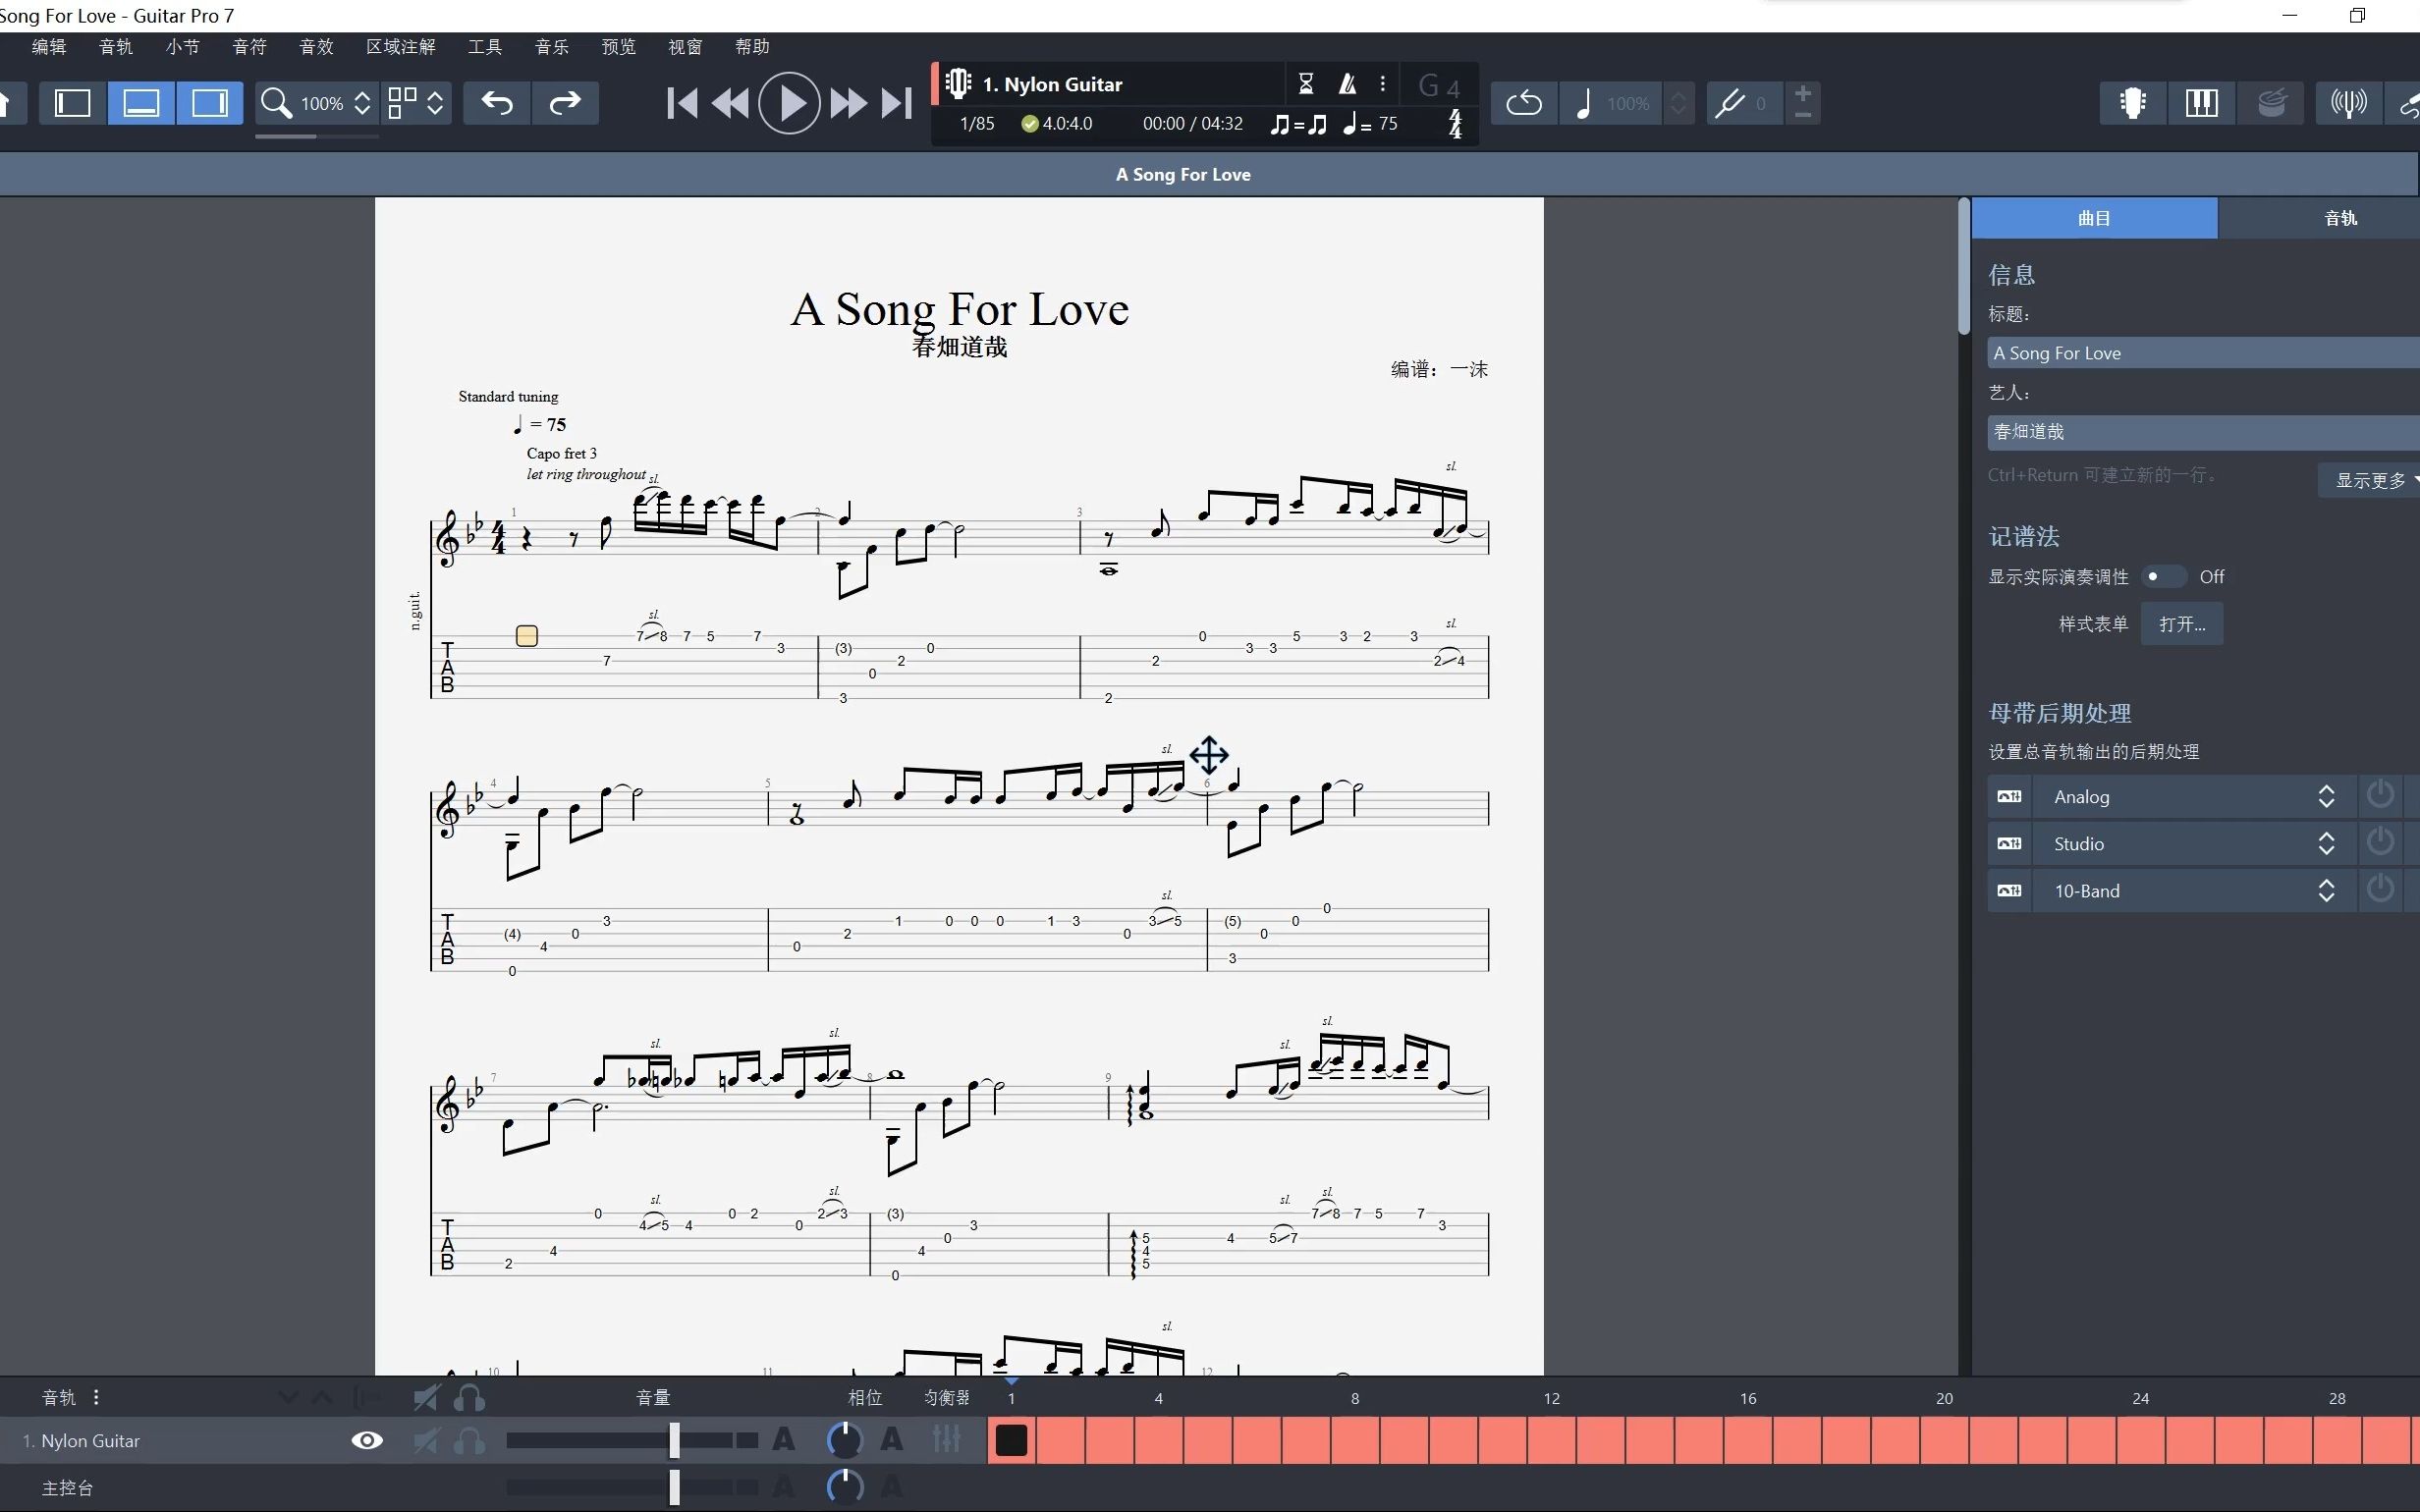
Task: Rewind to previous bar
Action: click(x=731, y=103)
